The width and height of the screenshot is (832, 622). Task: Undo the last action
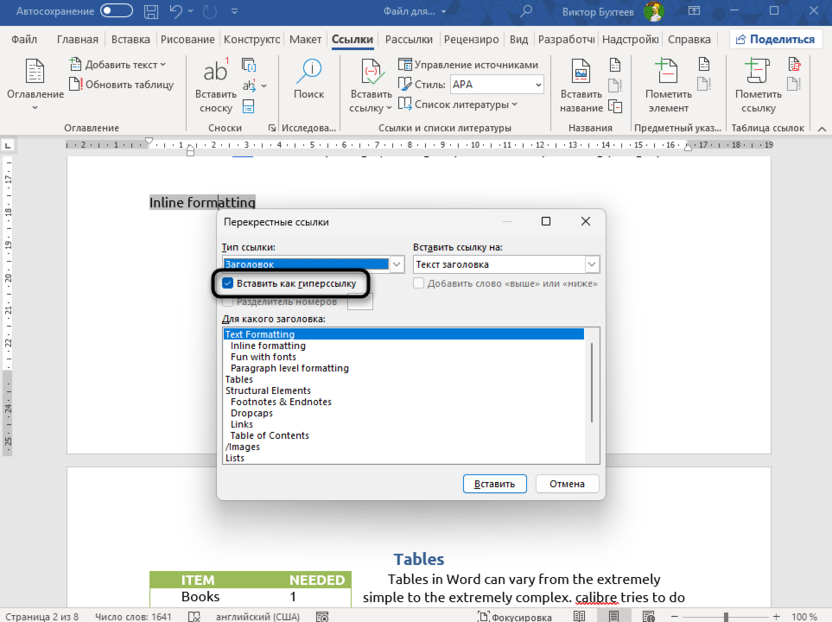[176, 11]
